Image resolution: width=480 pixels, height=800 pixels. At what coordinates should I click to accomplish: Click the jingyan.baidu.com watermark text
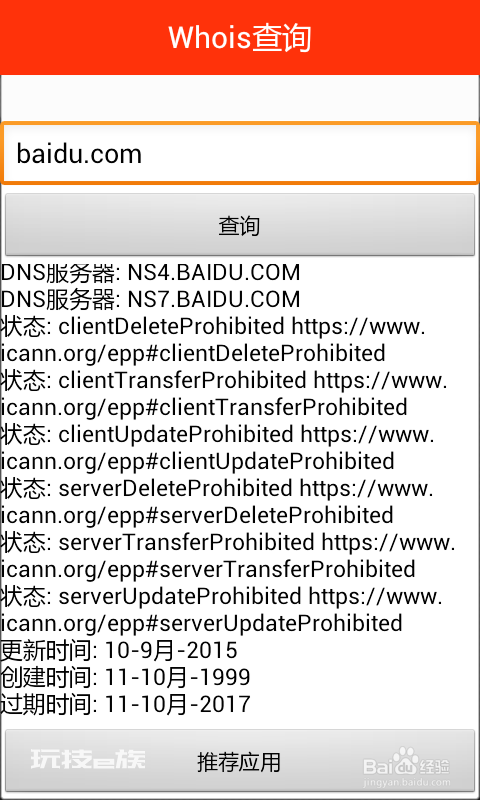coord(407,782)
